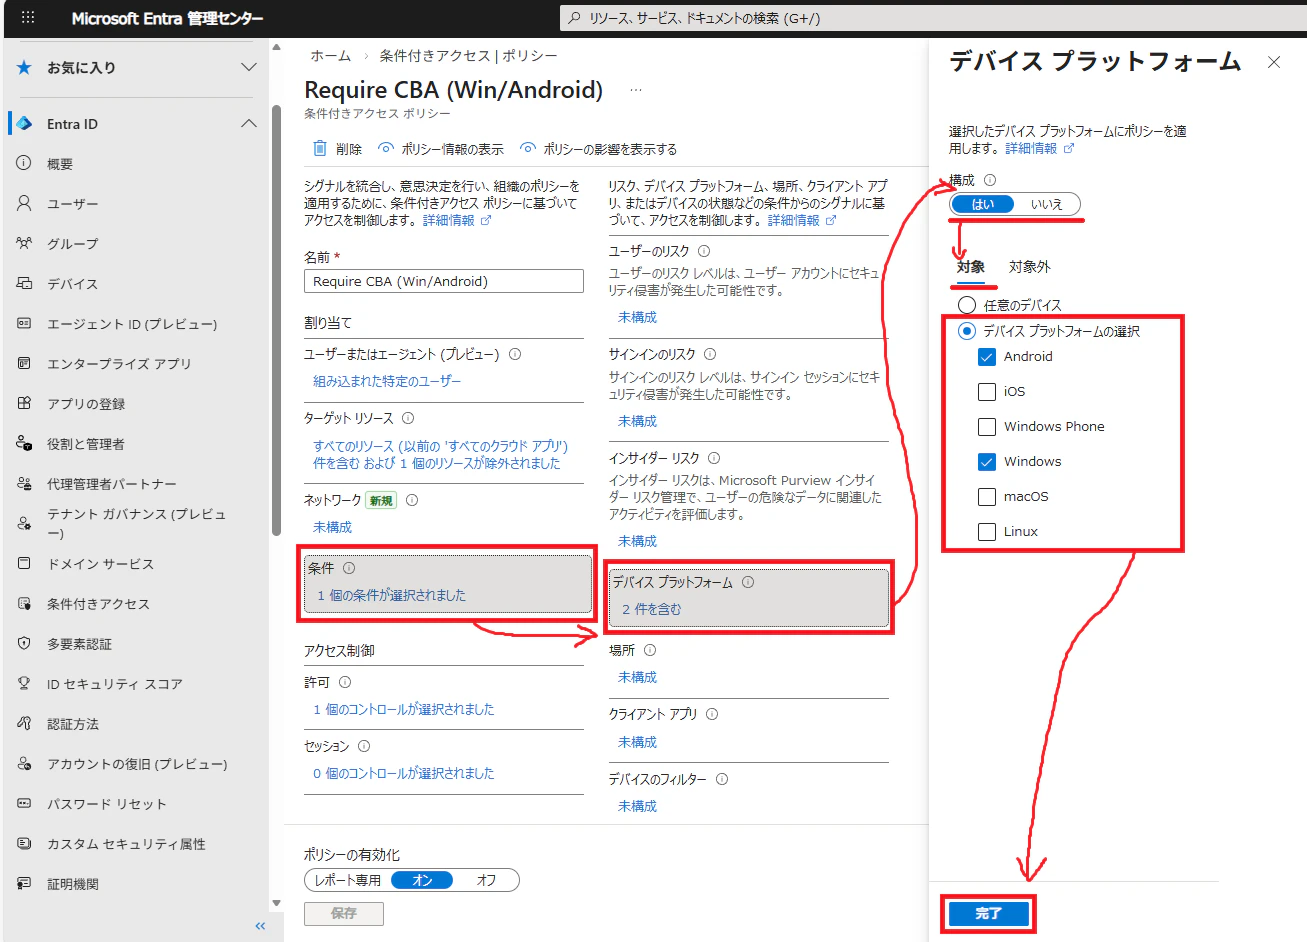The image size is (1307, 942).
Task: Open テナント ガバナンス in sidebar
Action: [136, 523]
